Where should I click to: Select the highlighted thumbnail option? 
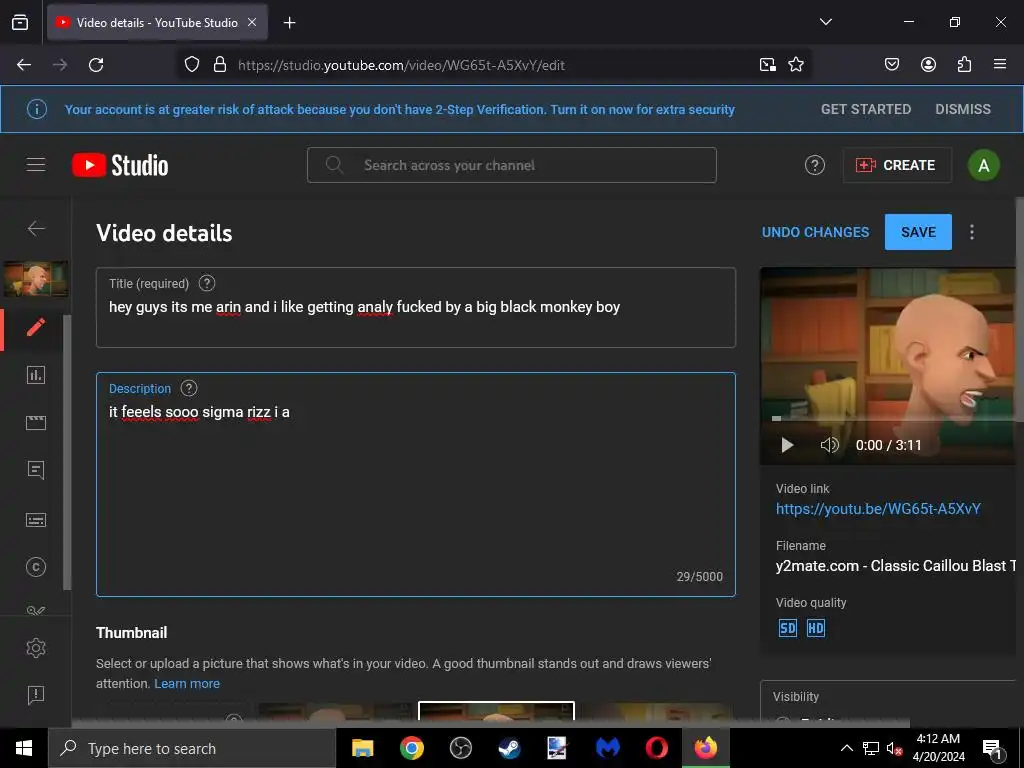496,711
